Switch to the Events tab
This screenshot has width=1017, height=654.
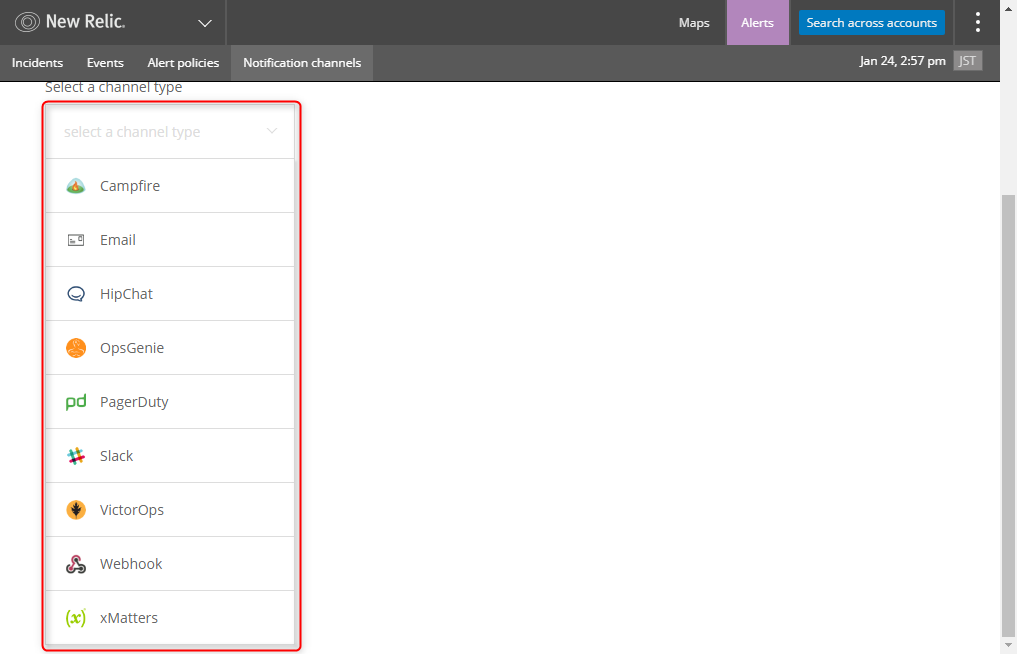coord(105,63)
